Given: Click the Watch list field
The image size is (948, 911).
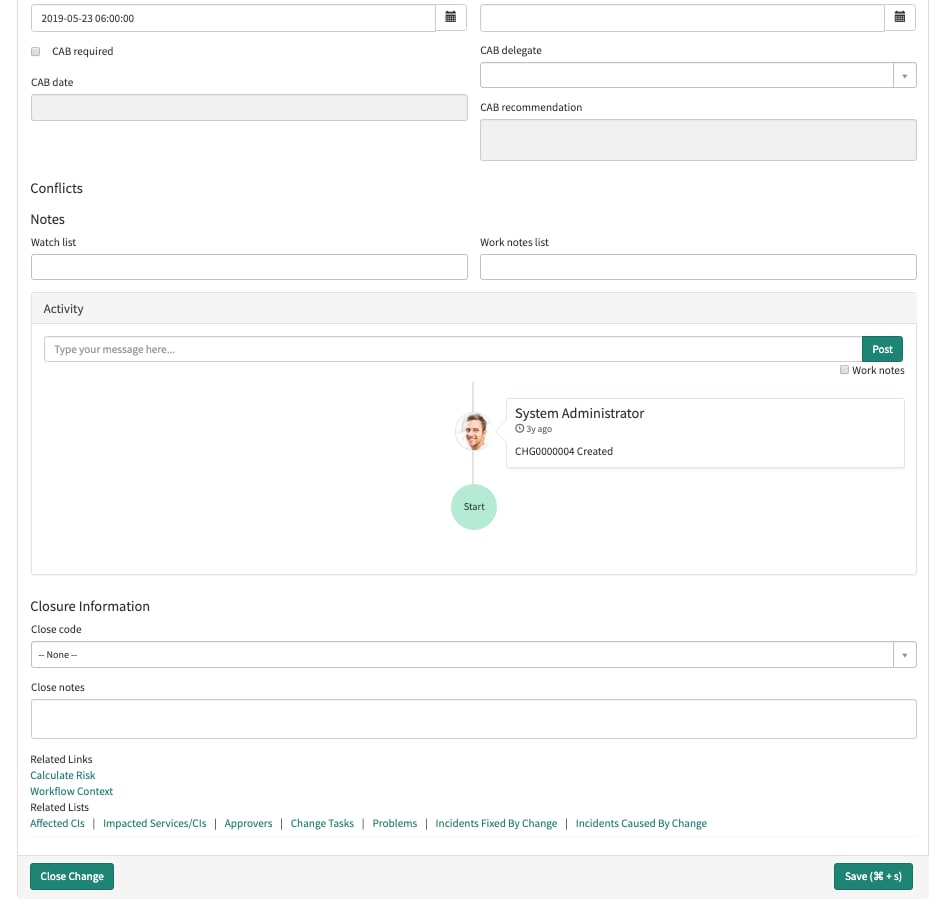Looking at the screenshot, I should (249, 267).
